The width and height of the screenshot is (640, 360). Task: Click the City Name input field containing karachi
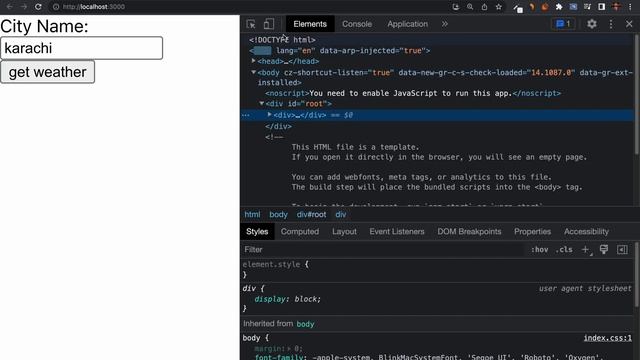click(x=82, y=48)
